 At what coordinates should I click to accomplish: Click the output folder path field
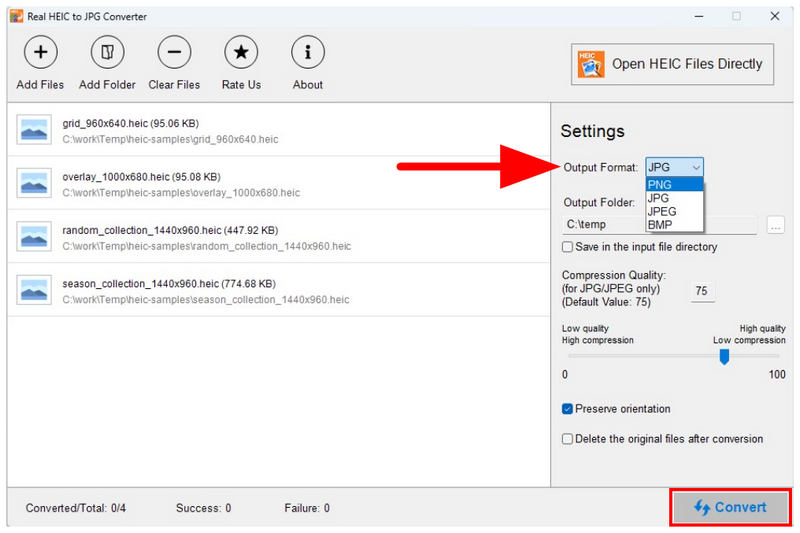point(660,225)
